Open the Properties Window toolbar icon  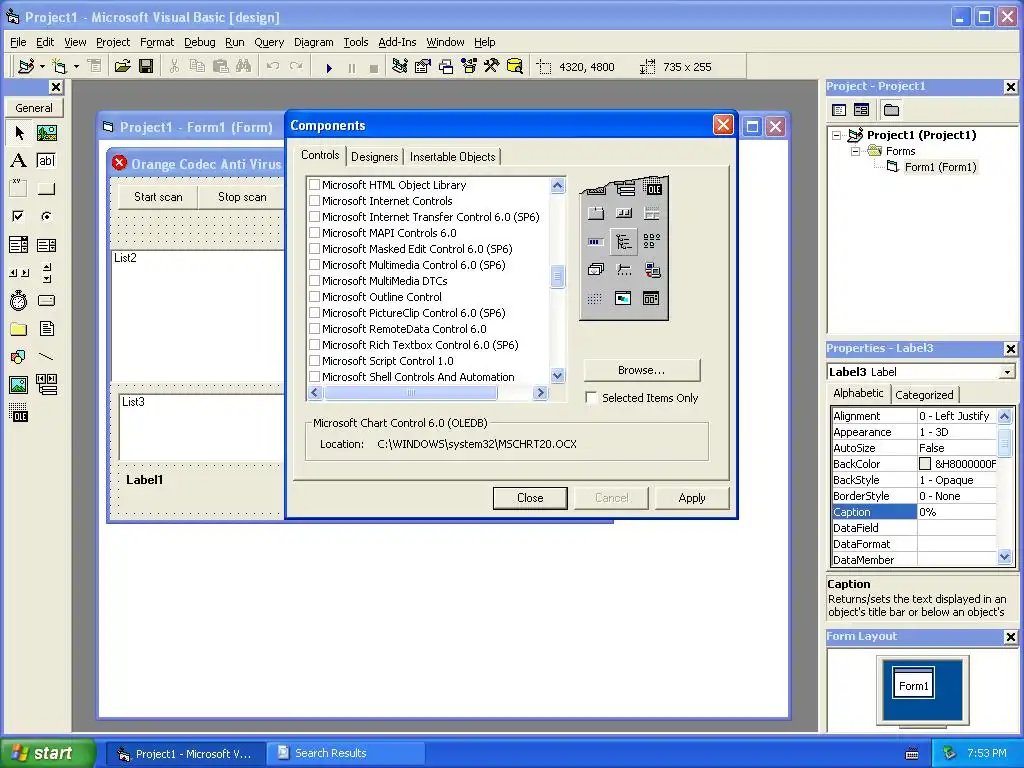click(423, 67)
